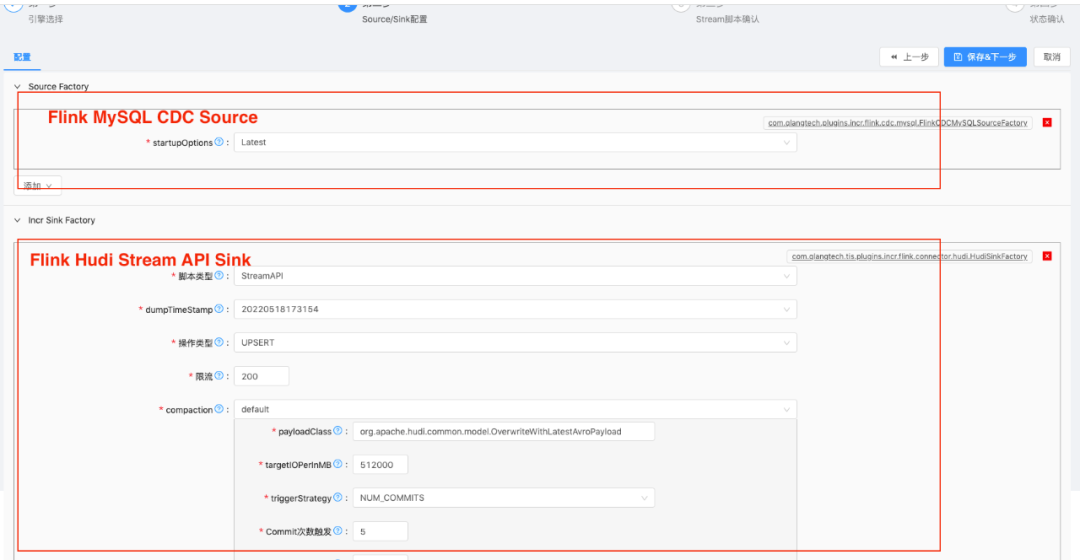Click the 取消 button
Image resolution: width=1080 pixels, height=560 pixels.
pos(1051,57)
